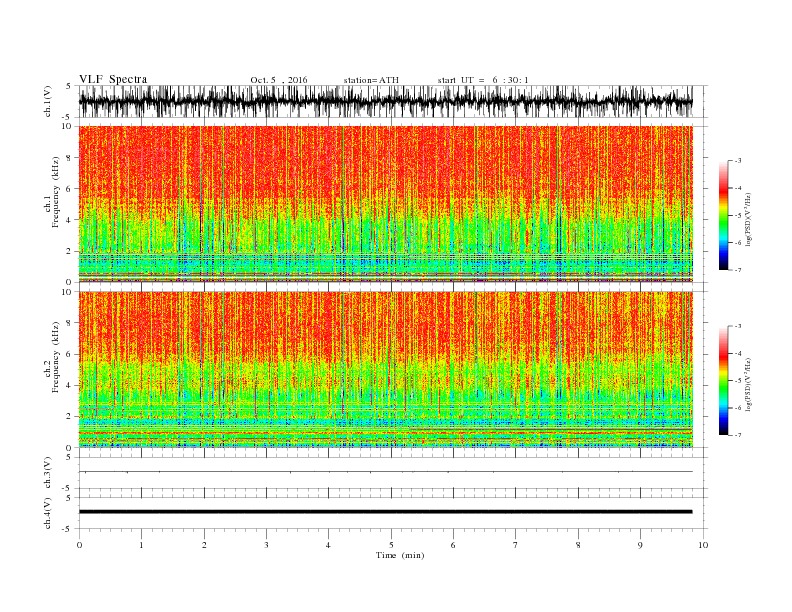Image resolution: width=792 pixels, height=612 pixels.
Task: Click the -7 tick on ch.1 color bar
Action: click(x=737, y=270)
